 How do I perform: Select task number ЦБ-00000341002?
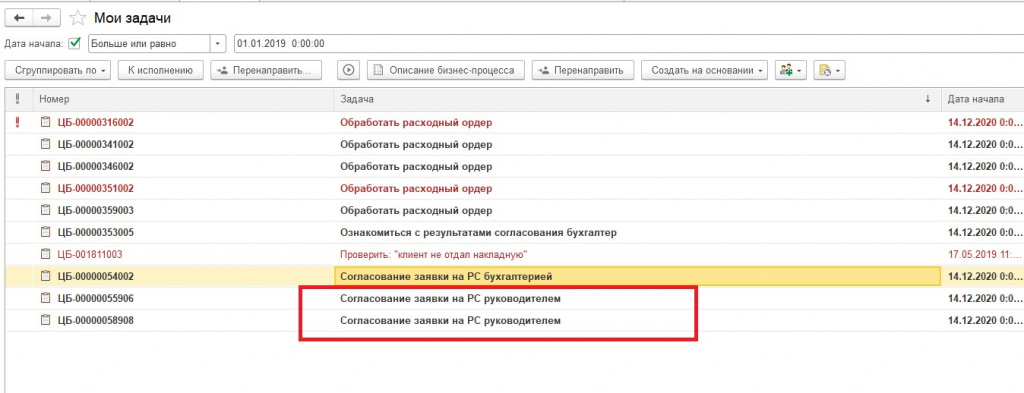click(95, 144)
